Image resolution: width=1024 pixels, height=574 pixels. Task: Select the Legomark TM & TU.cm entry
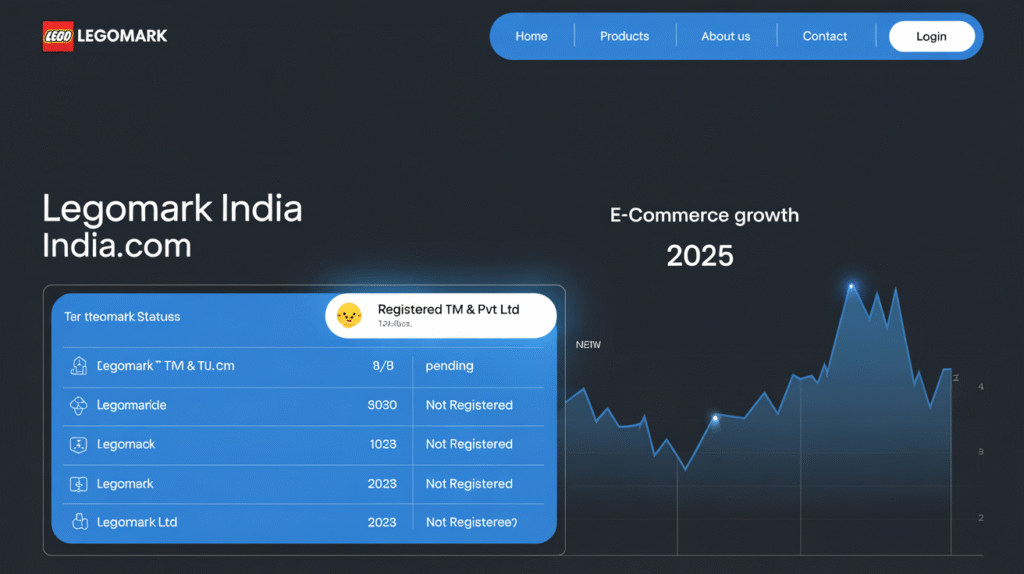(x=166, y=366)
